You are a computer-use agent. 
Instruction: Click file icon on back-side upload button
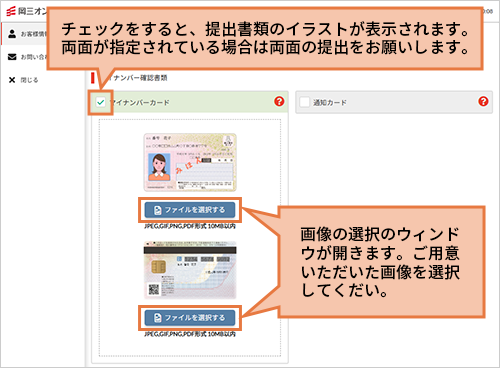click(x=158, y=318)
